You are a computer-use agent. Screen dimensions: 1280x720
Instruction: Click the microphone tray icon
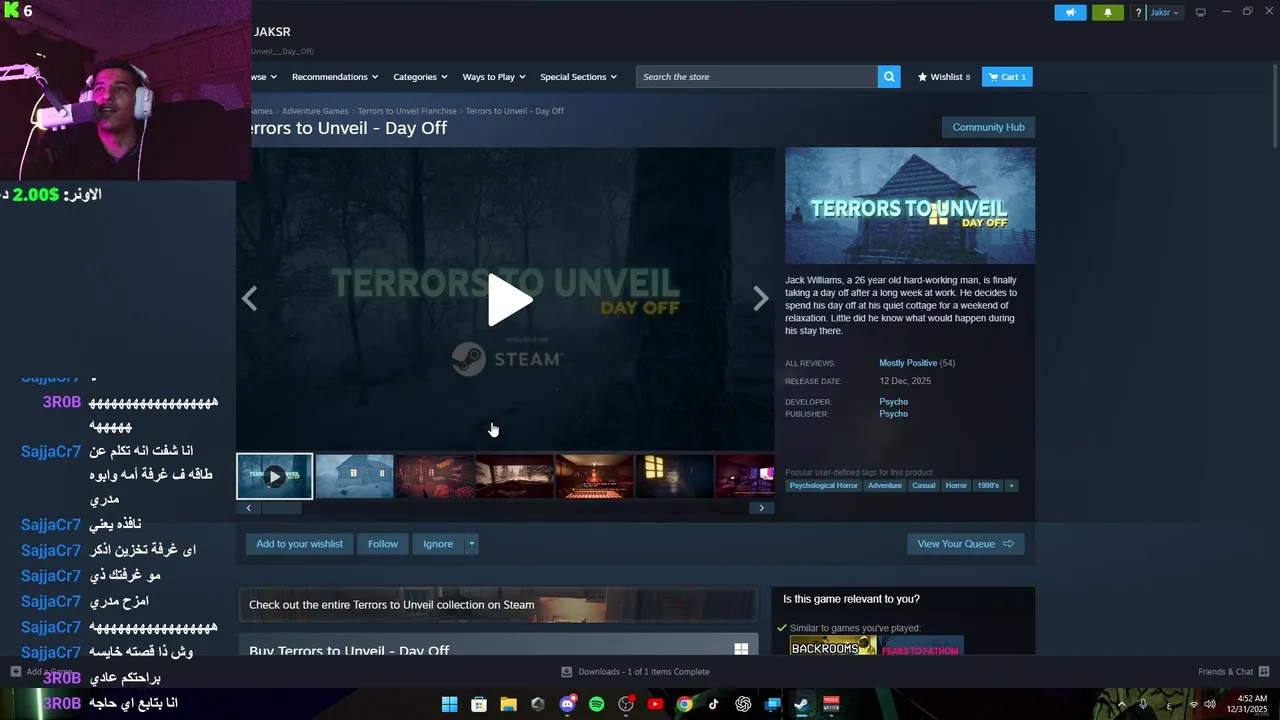click(x=1143, y=704)
